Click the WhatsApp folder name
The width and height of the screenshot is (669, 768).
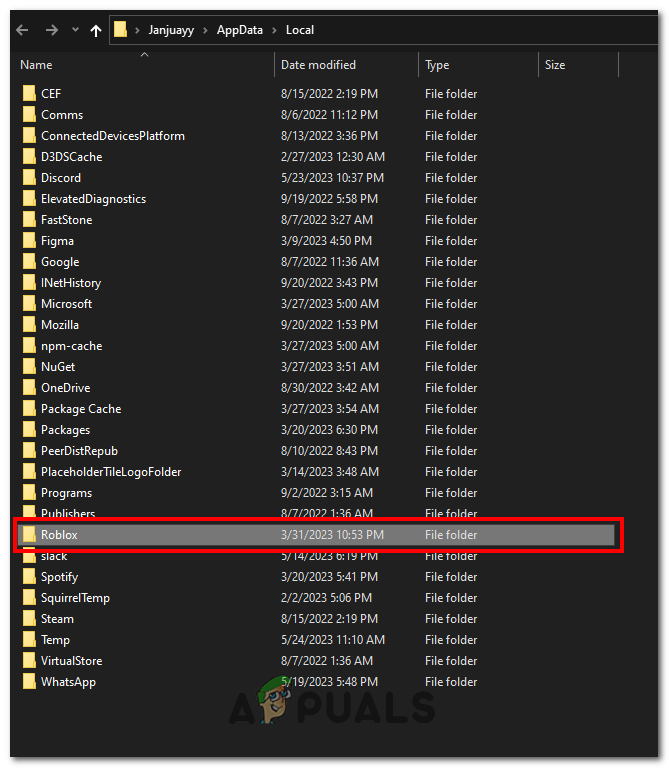[x=69, y=682]
